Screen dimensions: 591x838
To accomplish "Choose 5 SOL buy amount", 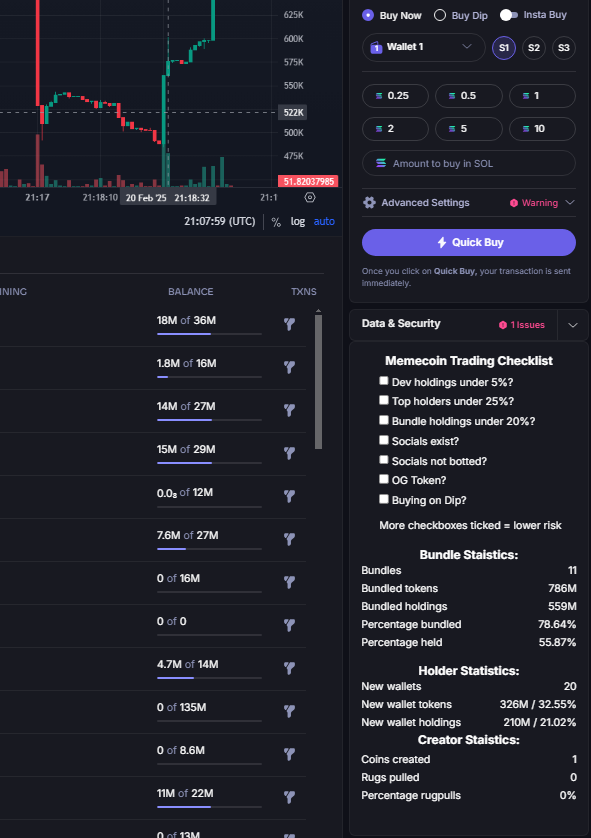I will [x=469, y=129].
